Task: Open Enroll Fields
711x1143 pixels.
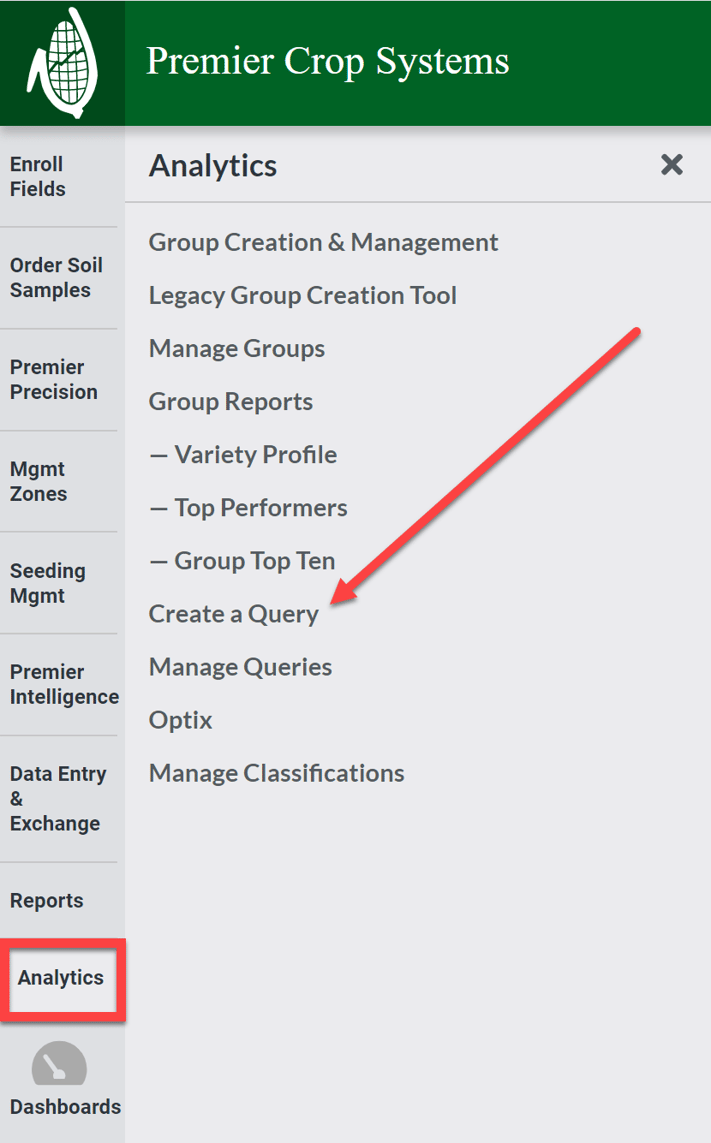Action: click(x=40, y=176)
